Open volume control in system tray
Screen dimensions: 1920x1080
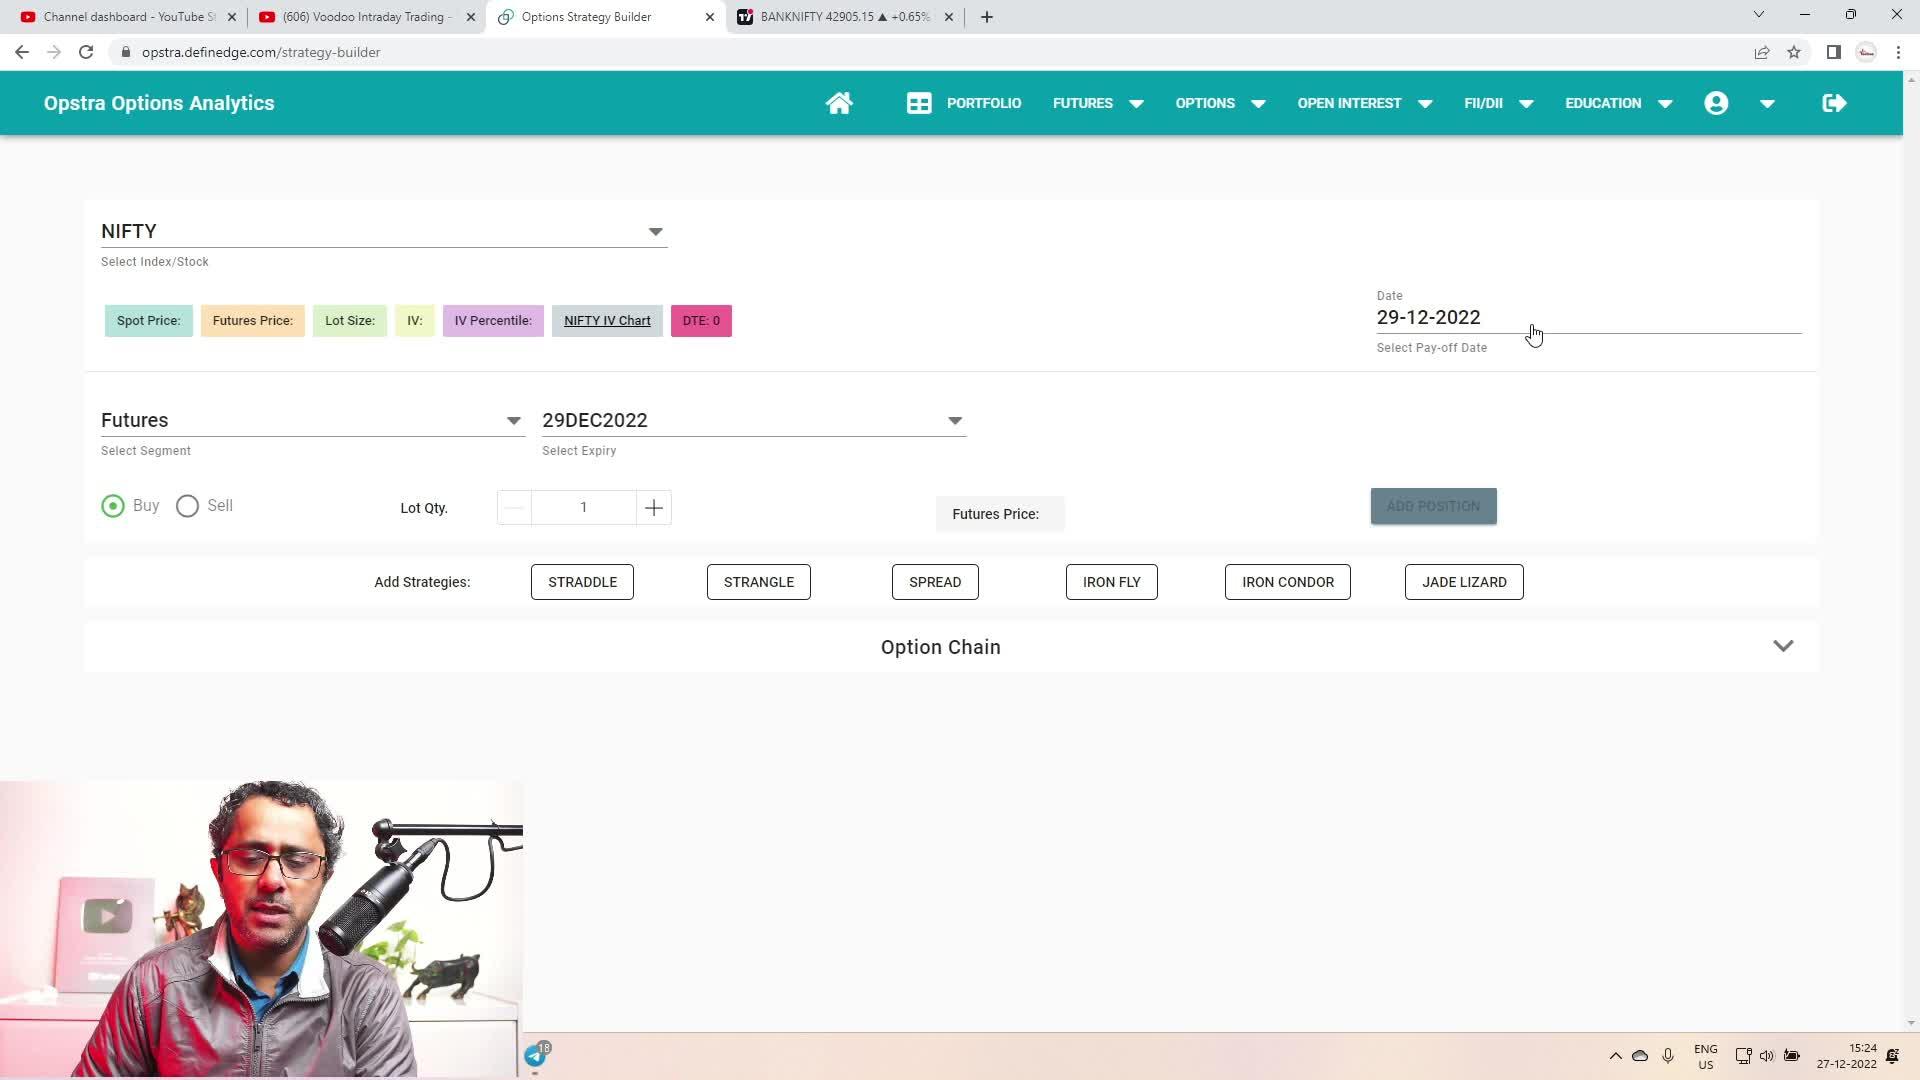tap(1767, 1056)
